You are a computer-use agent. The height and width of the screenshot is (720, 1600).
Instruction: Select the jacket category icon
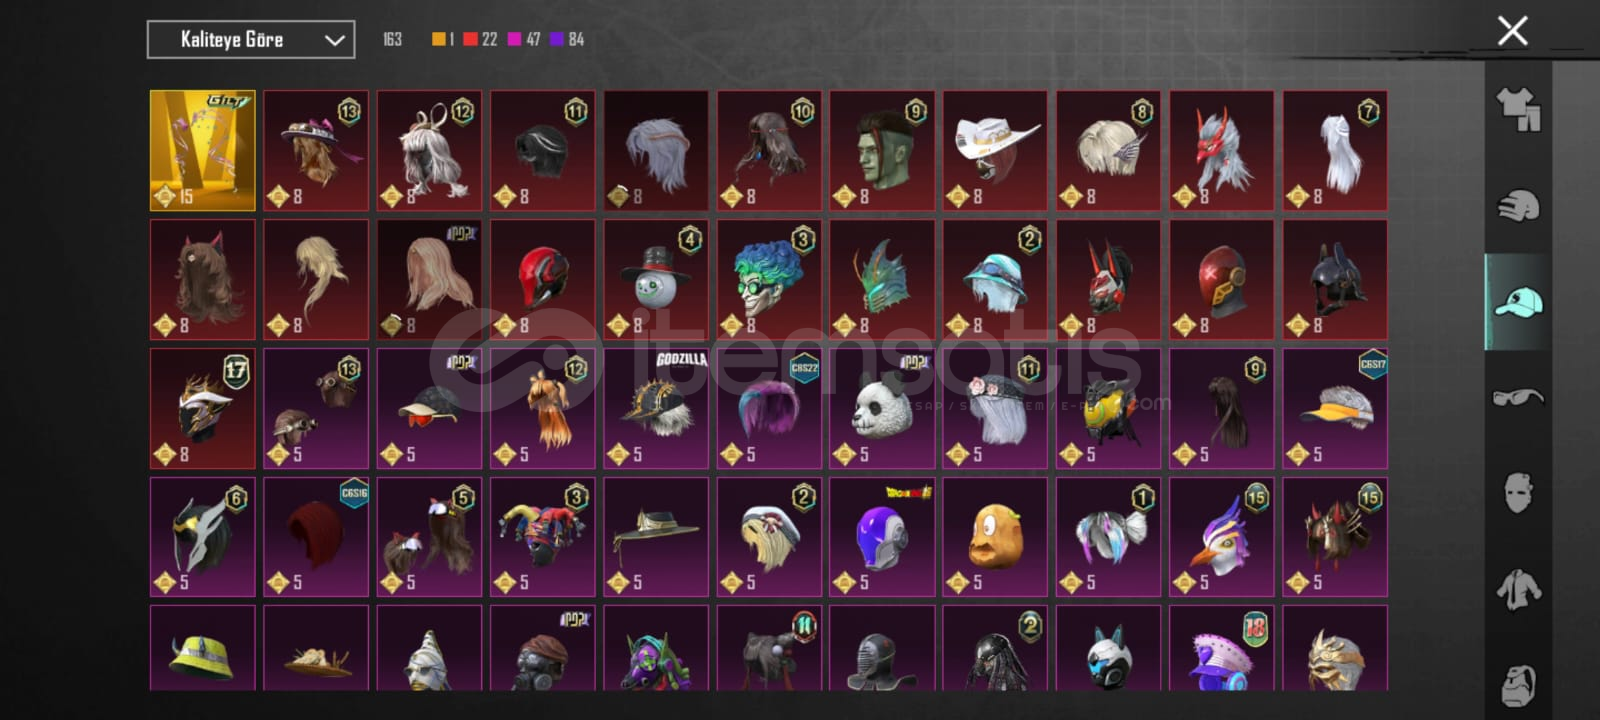coord(1518,589)
